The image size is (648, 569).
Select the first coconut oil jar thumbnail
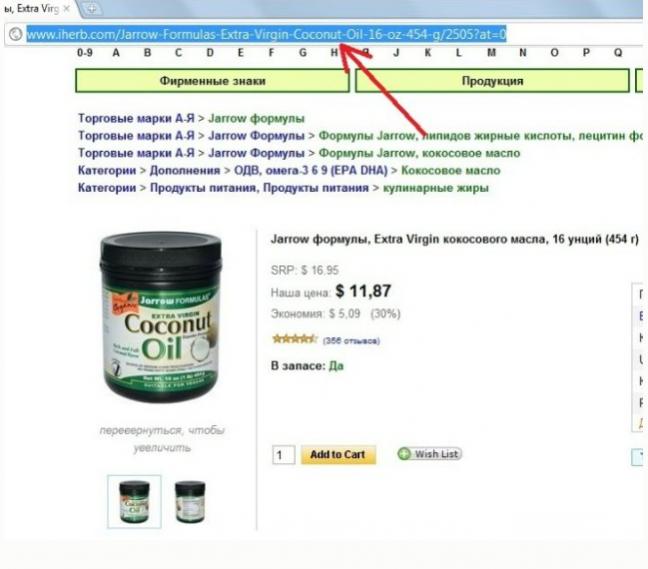(134, 502)
